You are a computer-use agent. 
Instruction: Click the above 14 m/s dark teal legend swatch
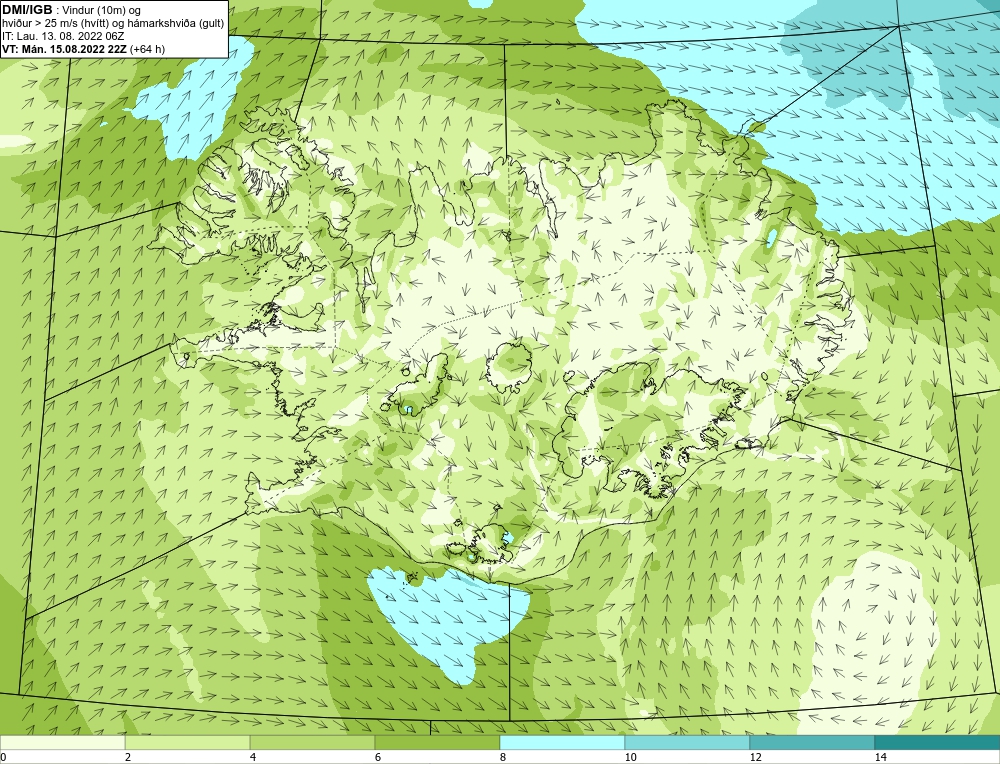938,742
